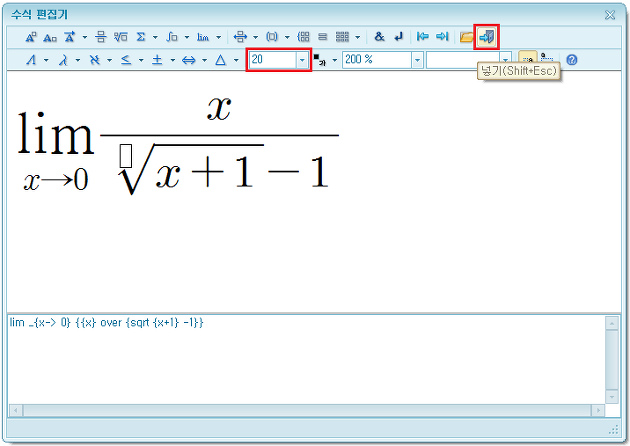Expand the matrix options dropdown

click(x=358, y=37)
